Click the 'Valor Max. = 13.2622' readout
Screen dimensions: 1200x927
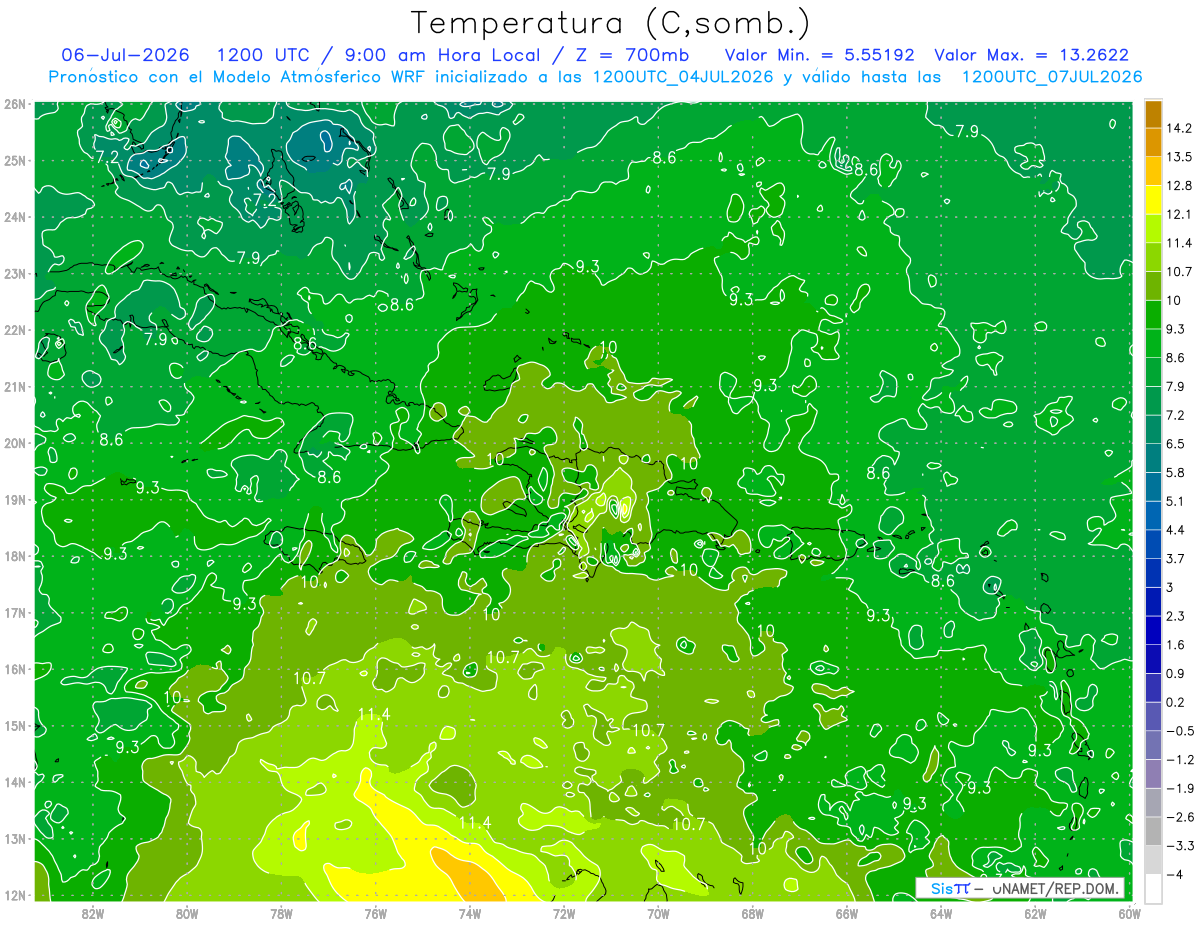pyautogui.click(x=1031, y=54)
